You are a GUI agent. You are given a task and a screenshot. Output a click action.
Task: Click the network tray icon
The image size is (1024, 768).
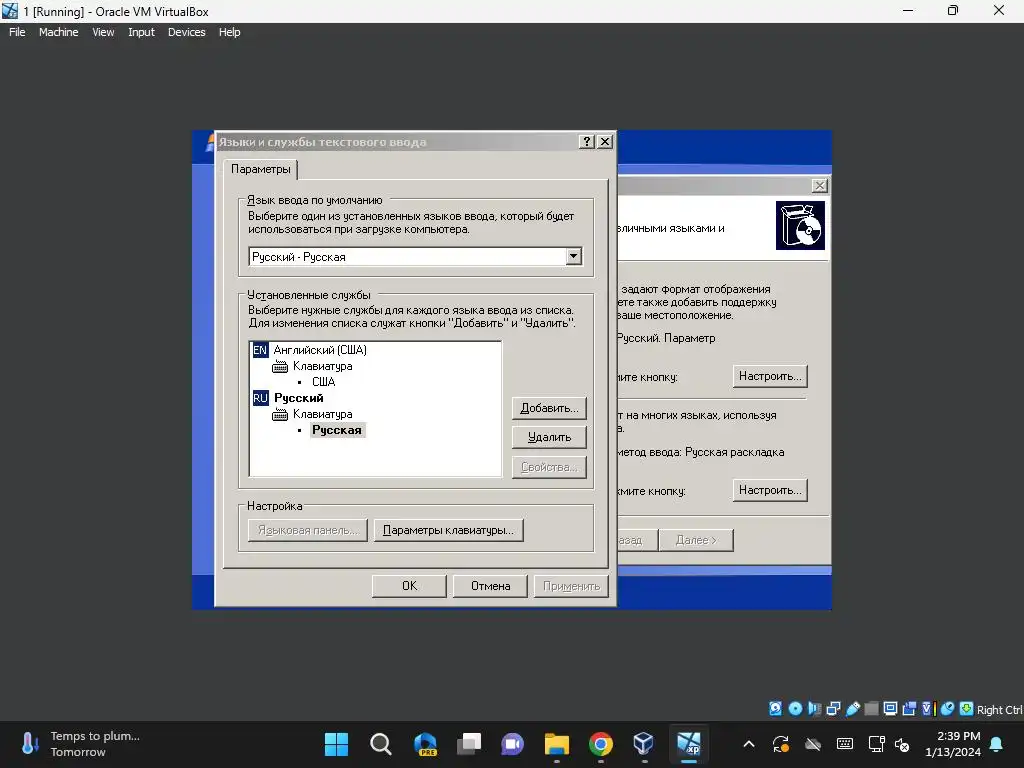876,744
